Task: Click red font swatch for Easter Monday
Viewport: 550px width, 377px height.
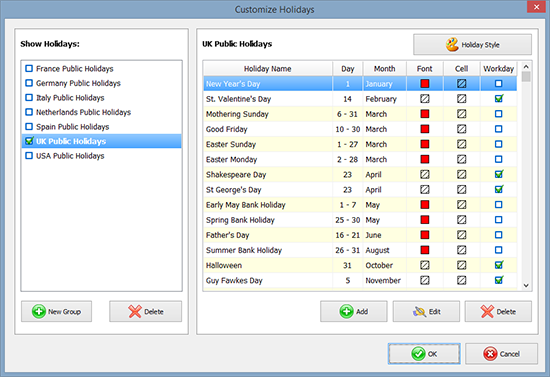Action: pos(425,159)
